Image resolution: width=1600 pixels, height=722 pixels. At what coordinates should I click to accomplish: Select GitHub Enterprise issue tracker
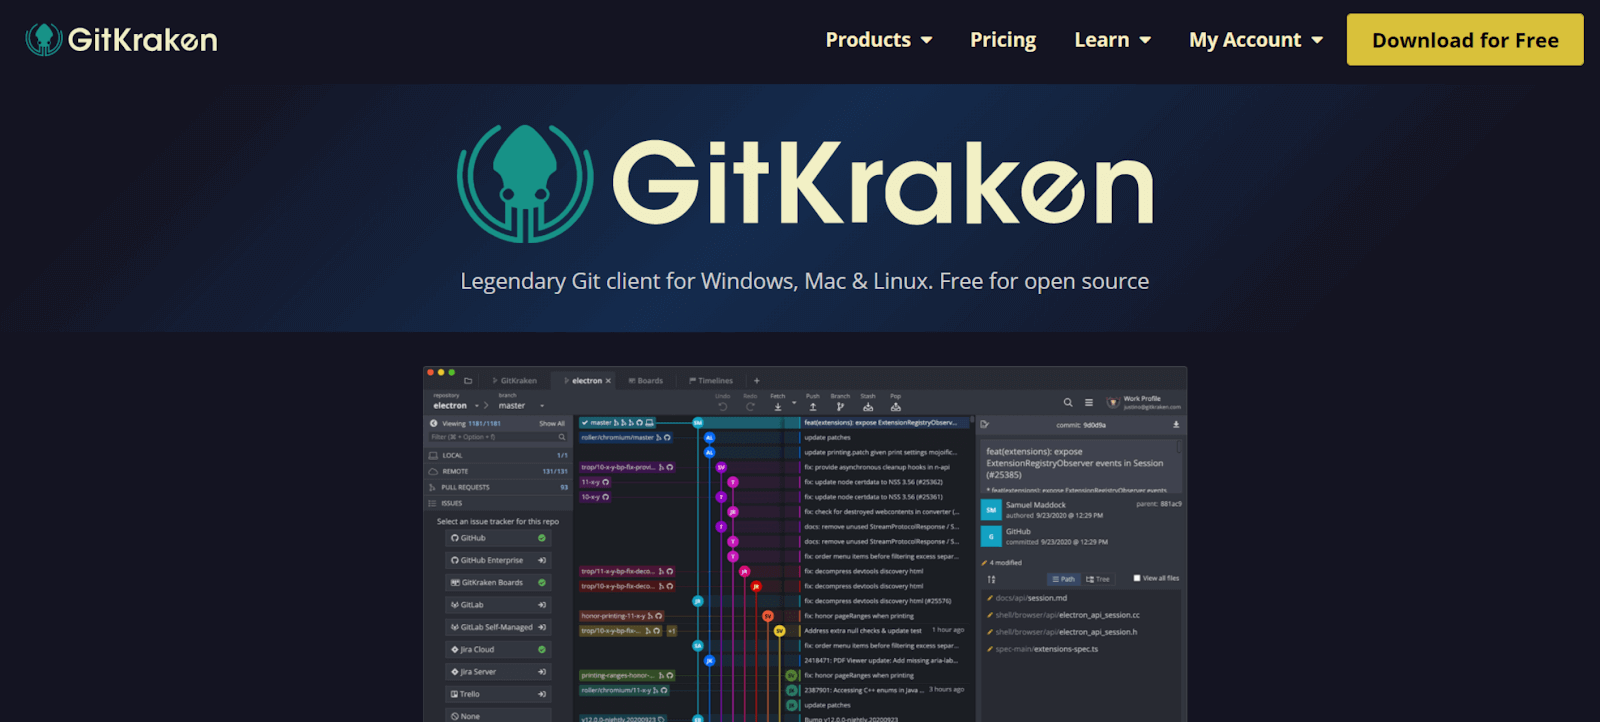pyautogui.click(x=498, y=560)
